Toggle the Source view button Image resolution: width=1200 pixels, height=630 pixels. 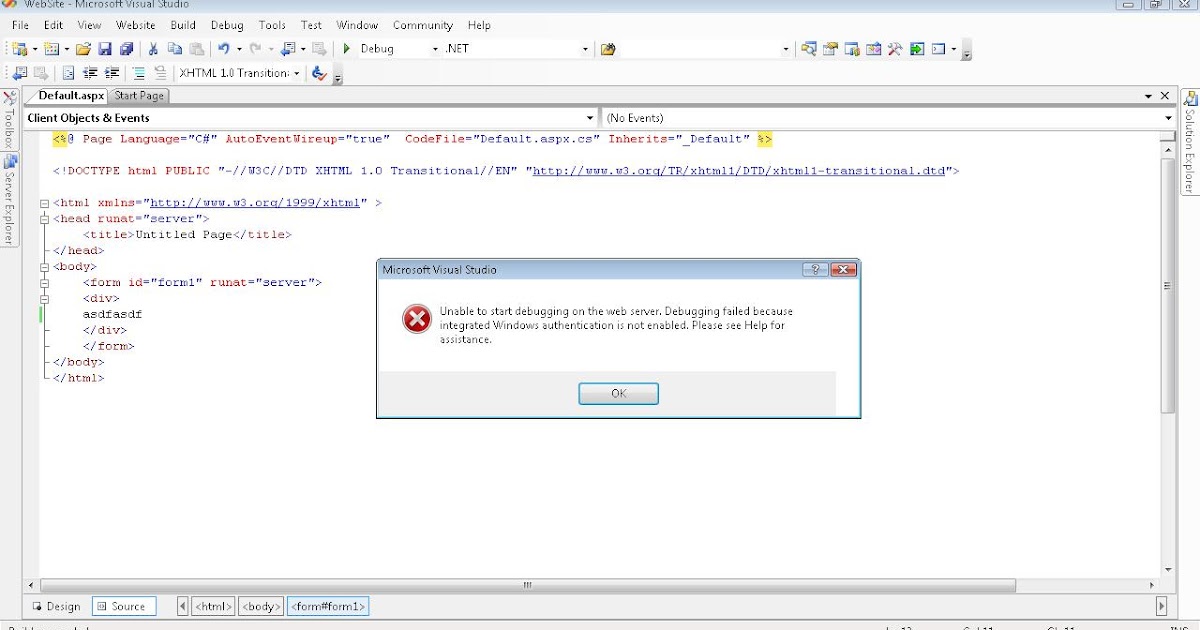coord(124,606)
